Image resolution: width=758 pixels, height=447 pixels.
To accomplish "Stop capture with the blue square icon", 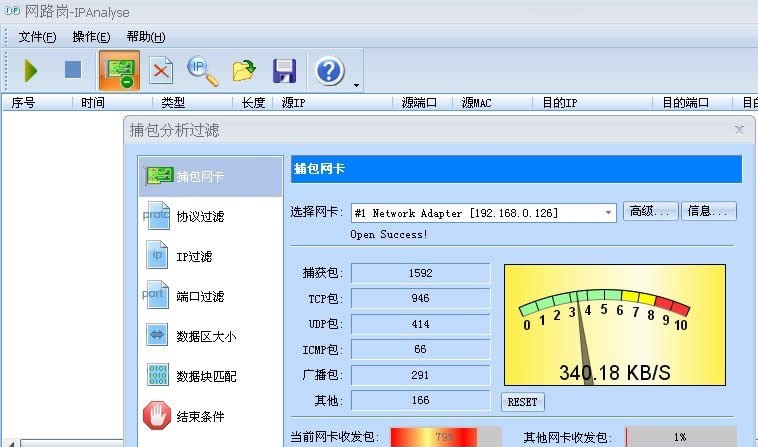I will pyautogui.click(x=73, y=70).
